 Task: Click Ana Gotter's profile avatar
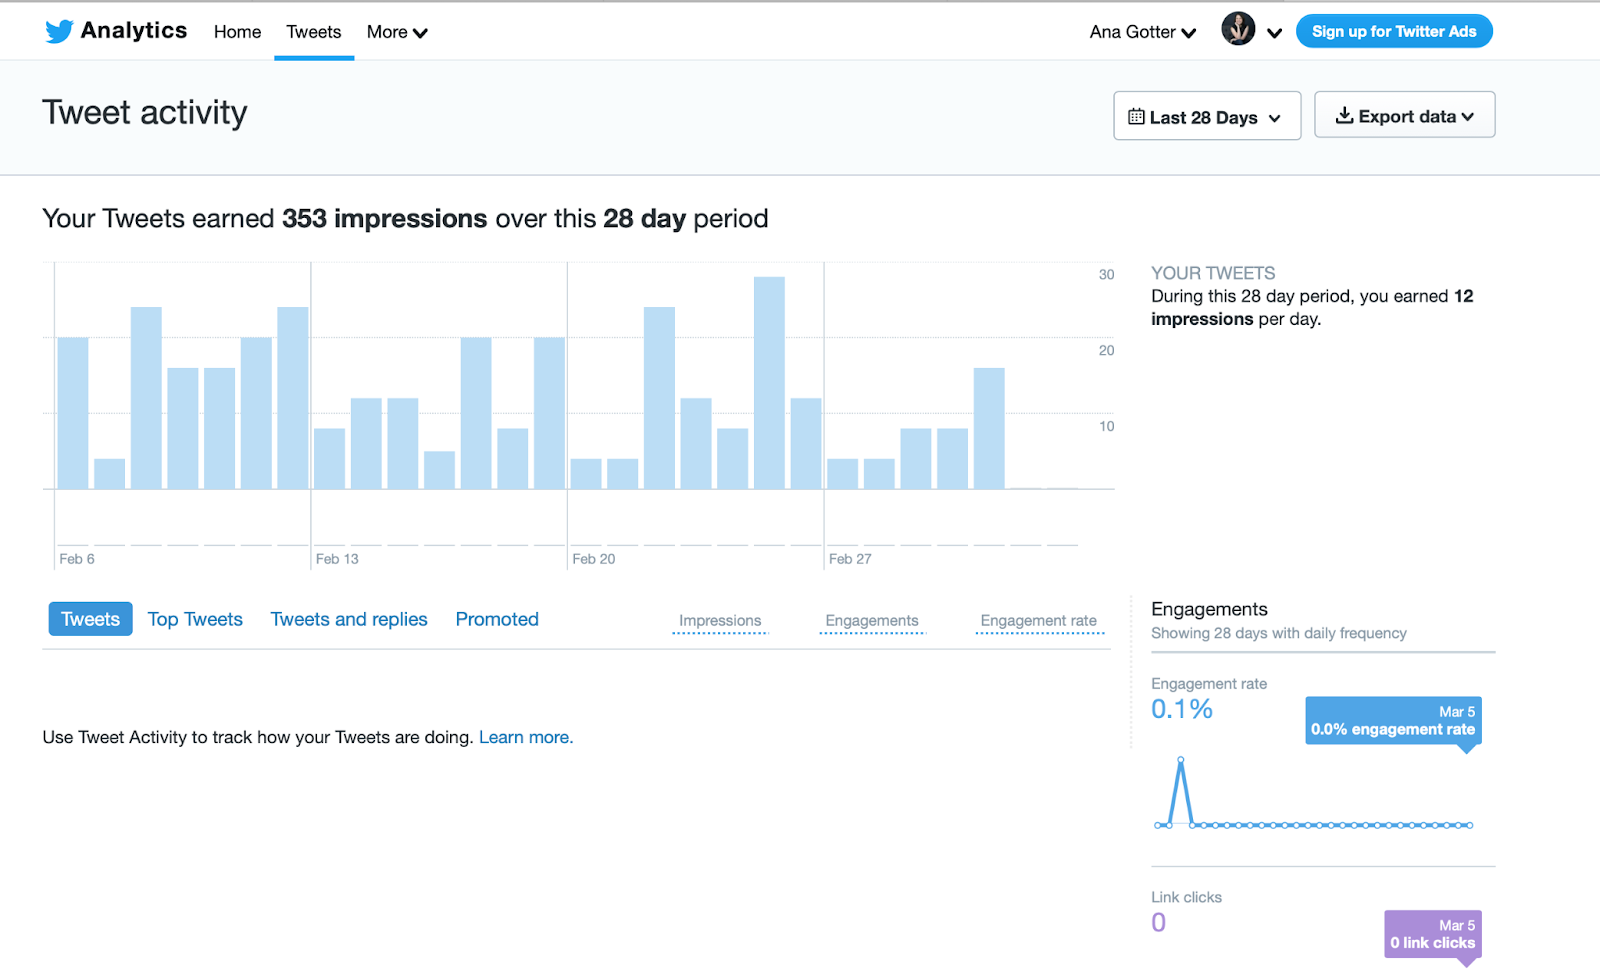coord(1238,29)
